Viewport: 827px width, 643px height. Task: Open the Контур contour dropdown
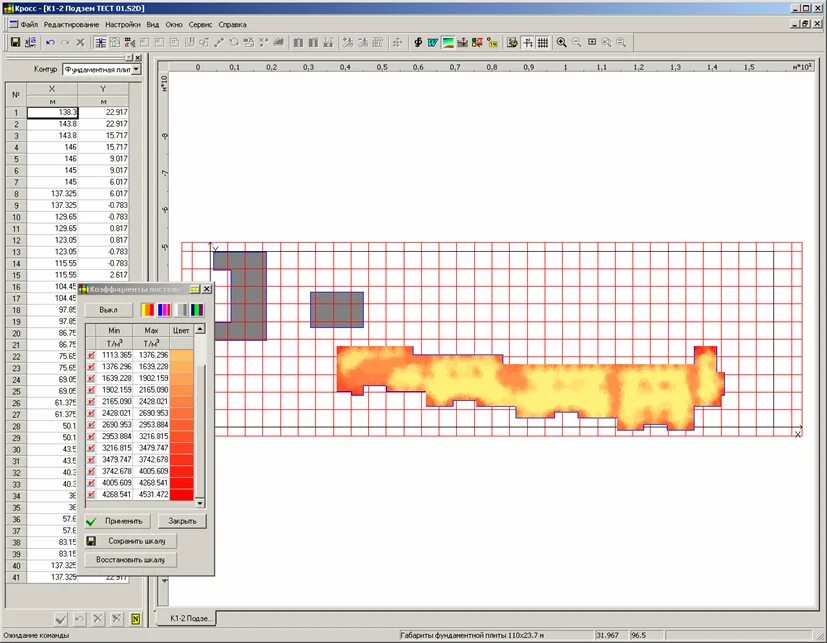pos(136,69)
